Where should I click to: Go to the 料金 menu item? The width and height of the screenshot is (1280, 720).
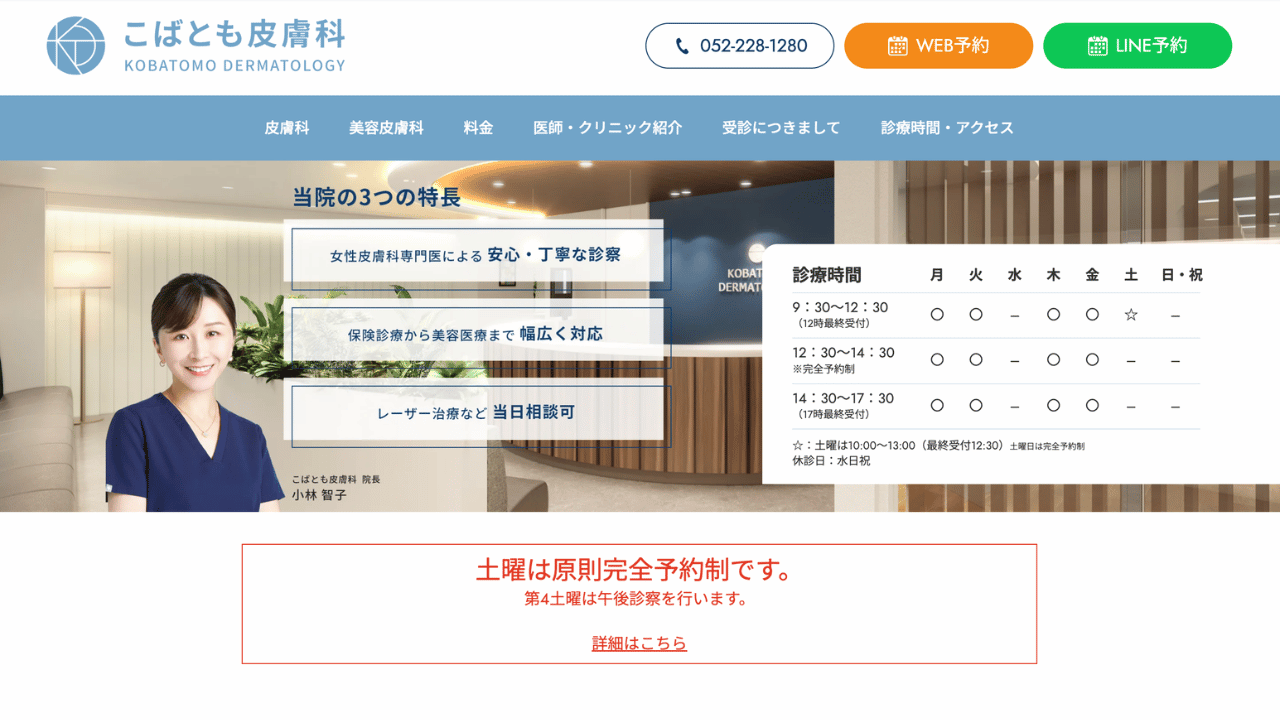click(478, 128)
